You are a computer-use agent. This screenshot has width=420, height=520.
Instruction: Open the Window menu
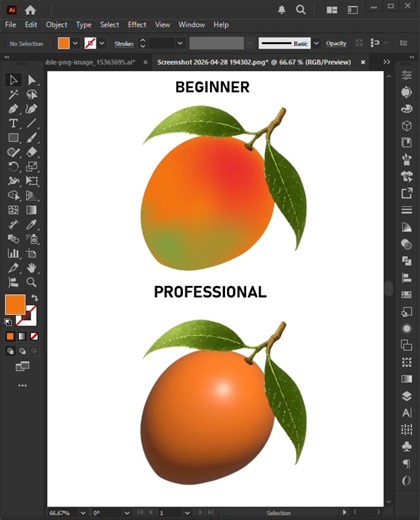(192, 25)
